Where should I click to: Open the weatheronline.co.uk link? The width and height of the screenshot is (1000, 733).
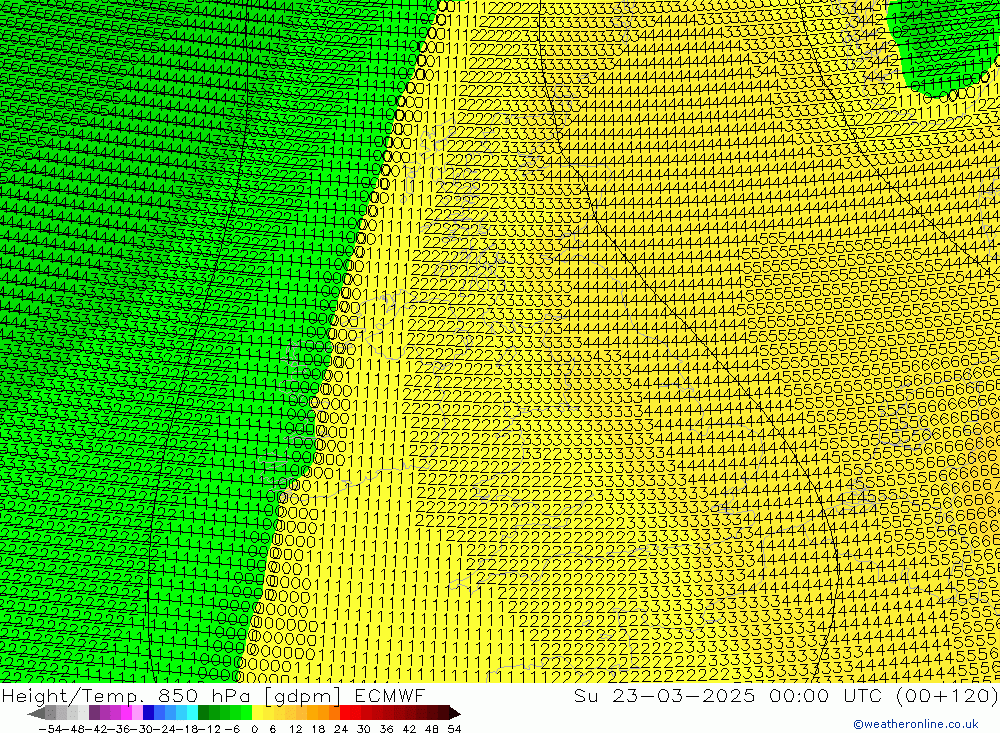coord(915,724)
